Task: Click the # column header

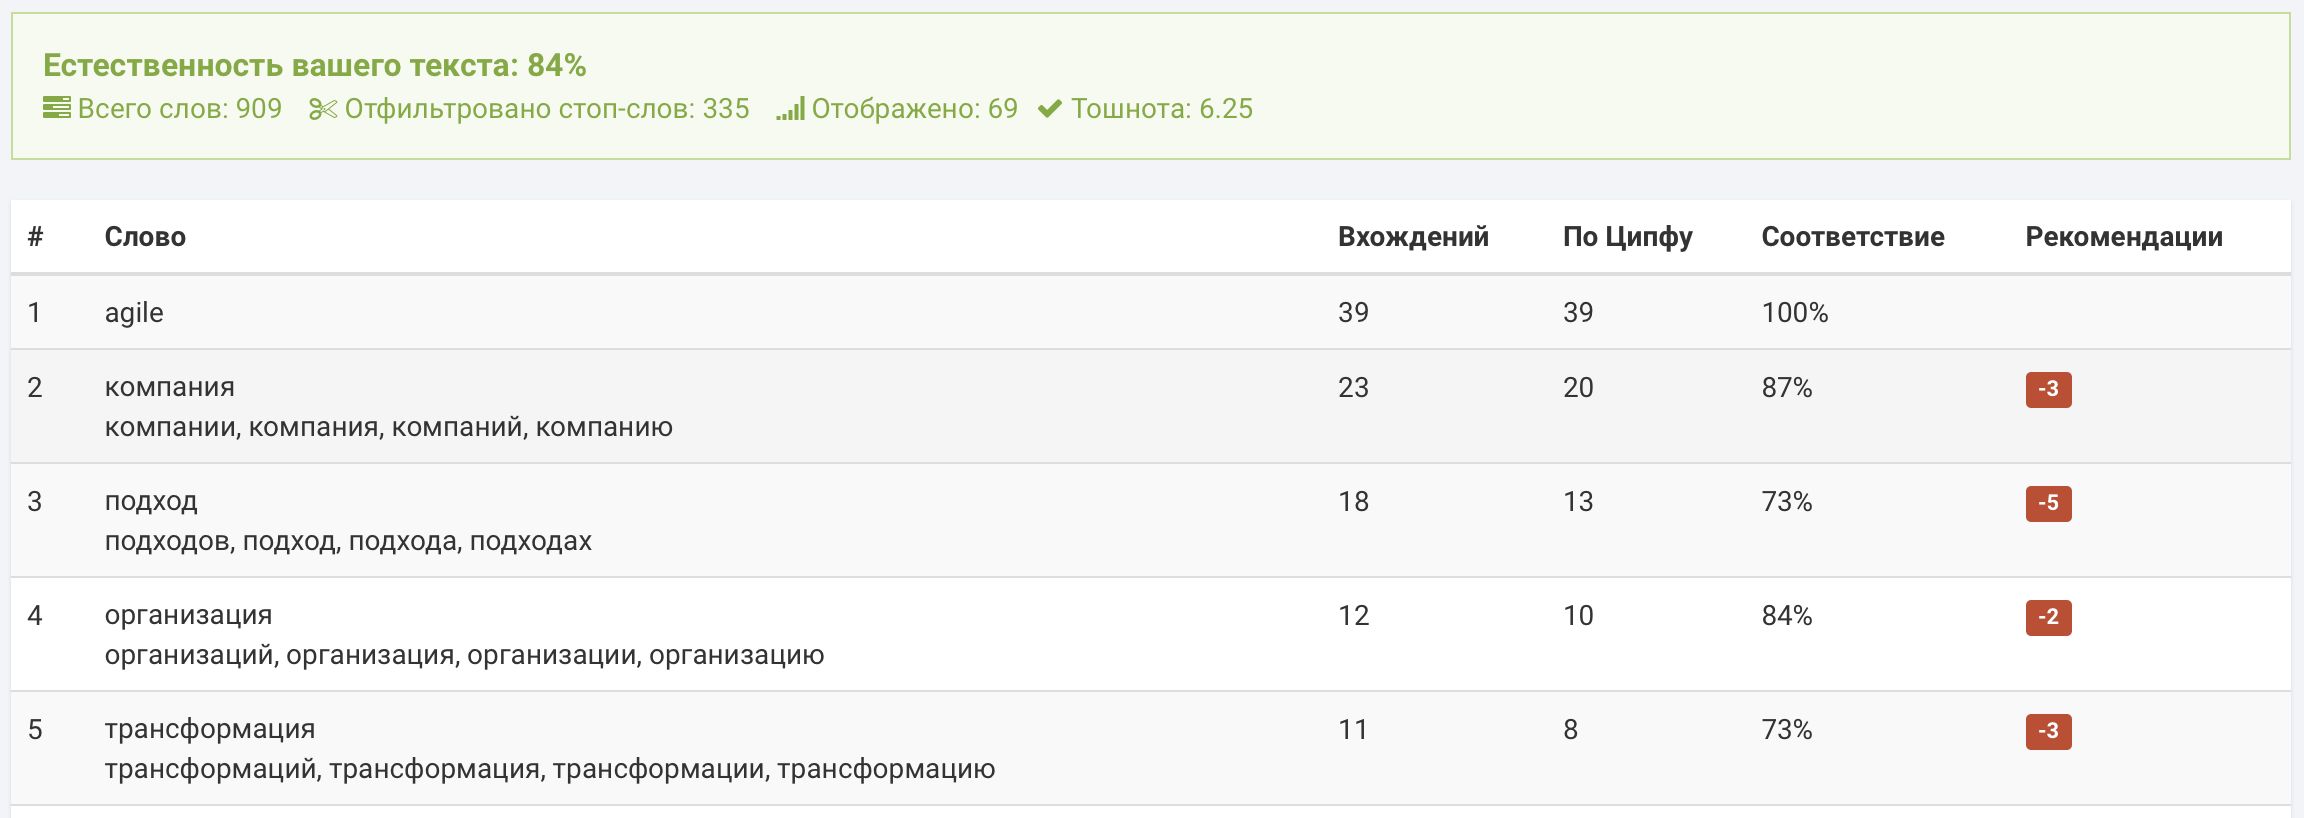Action: click(x=35, y=237)
